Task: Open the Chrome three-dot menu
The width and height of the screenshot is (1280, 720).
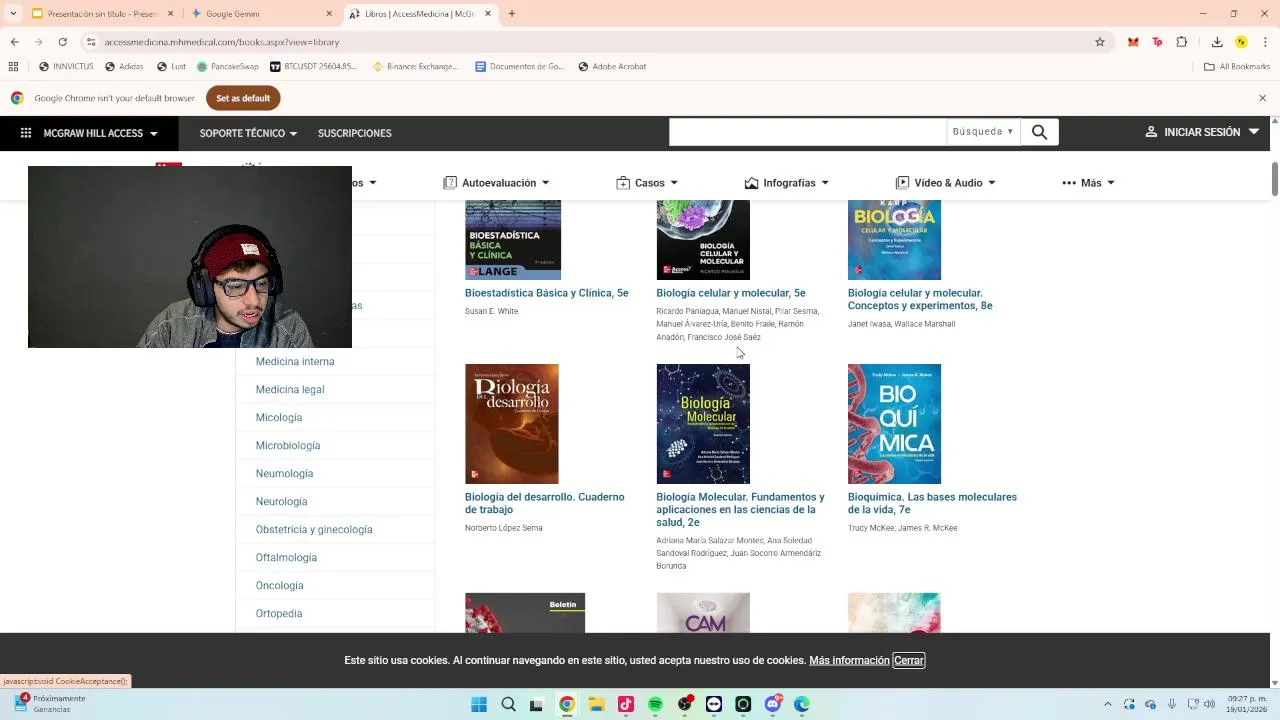Action: (1264, 42)
